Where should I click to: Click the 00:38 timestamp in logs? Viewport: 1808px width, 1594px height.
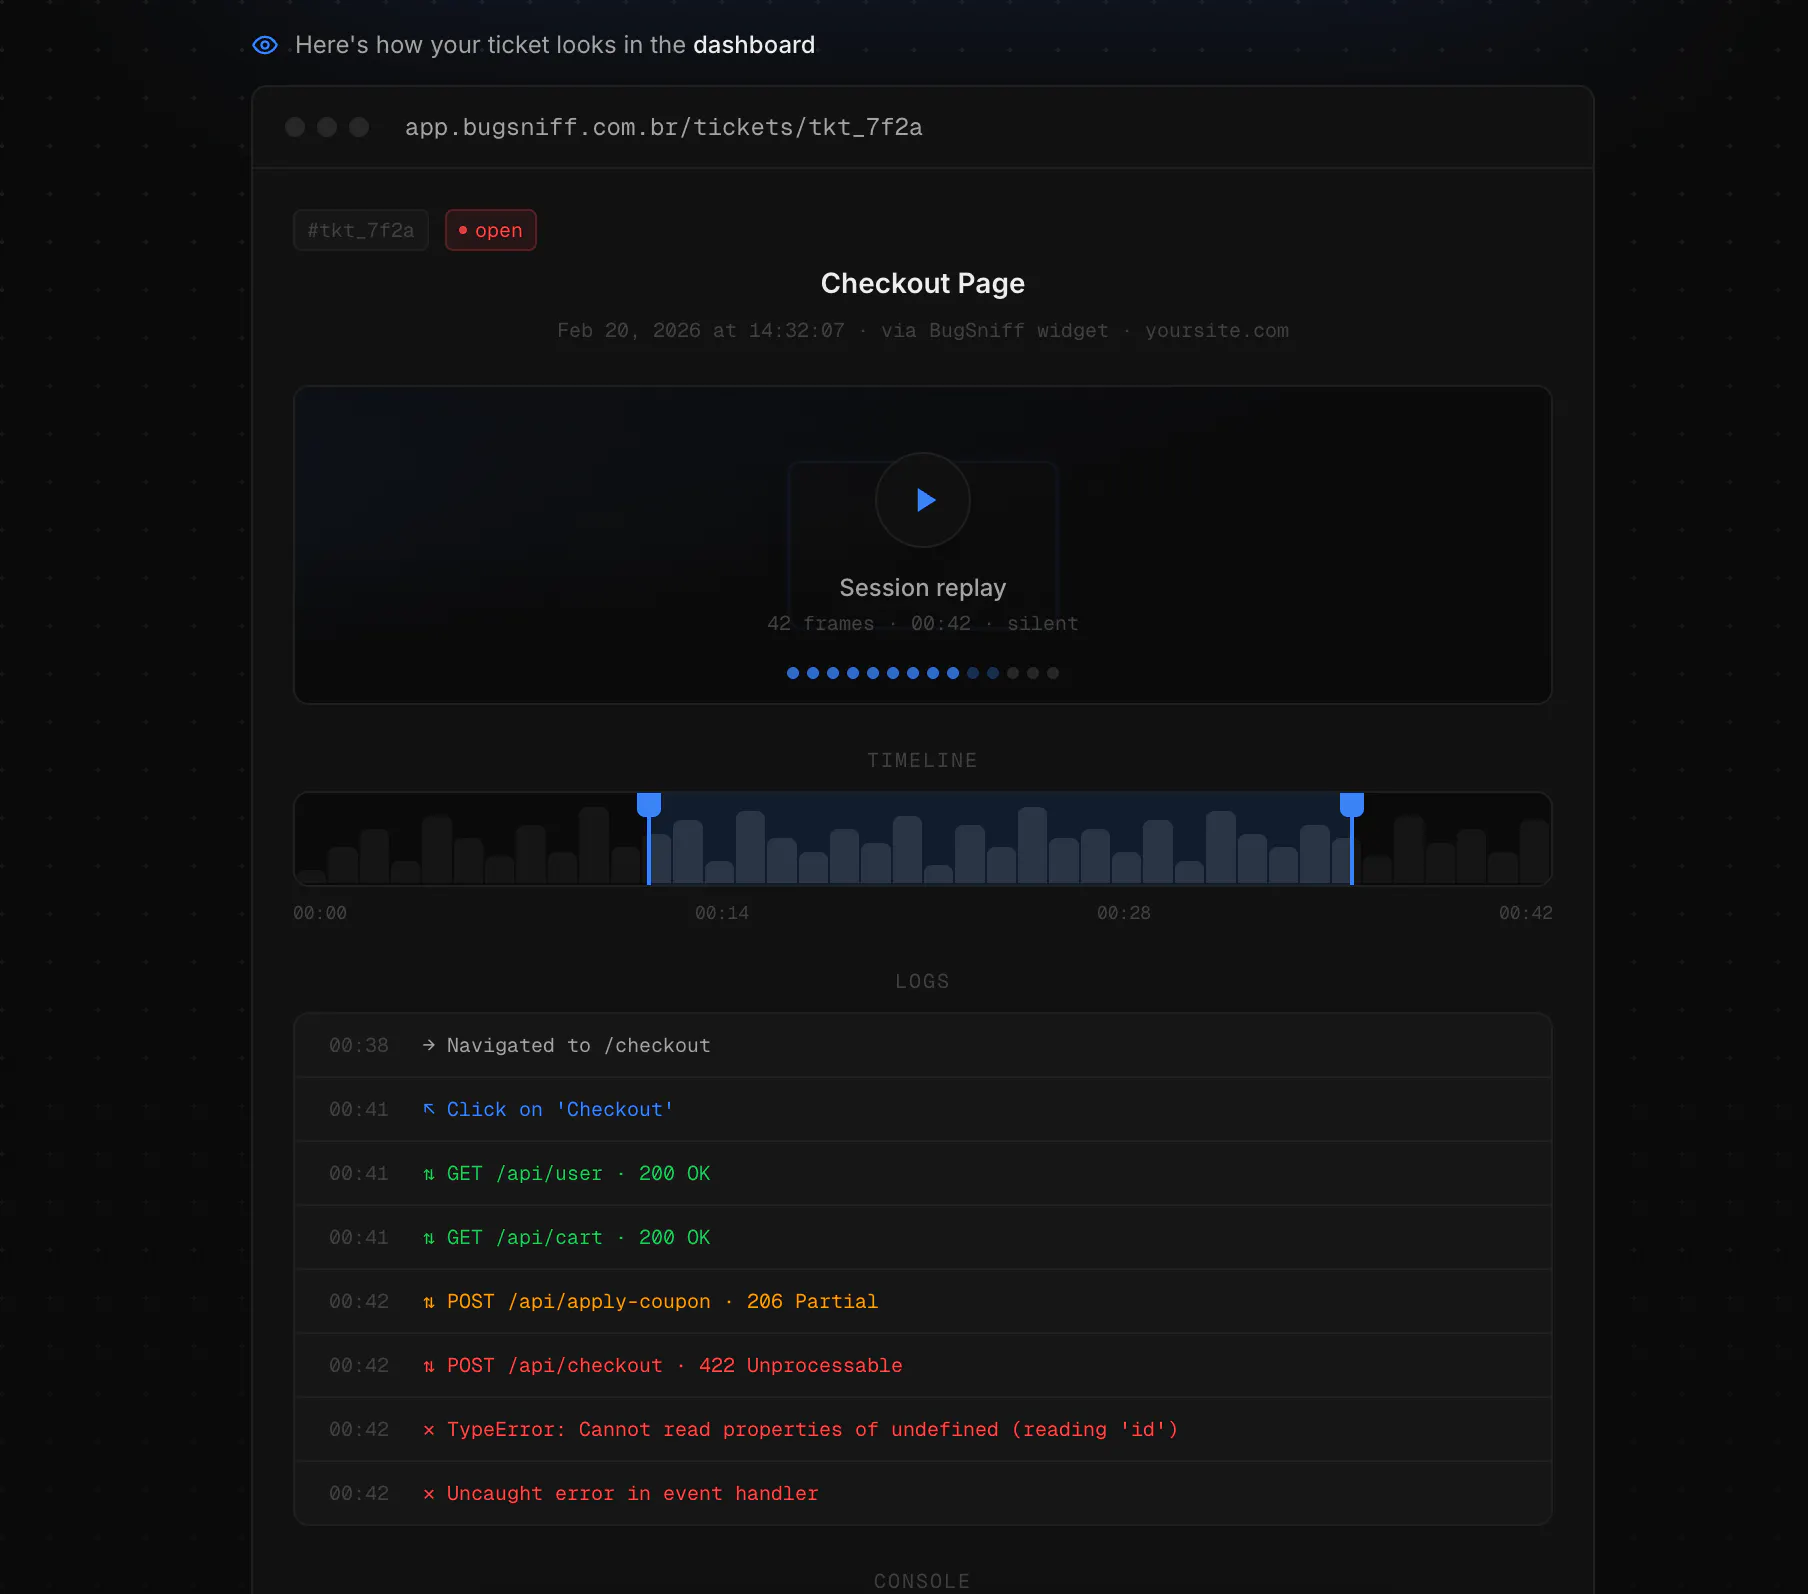pos(358,1045)
